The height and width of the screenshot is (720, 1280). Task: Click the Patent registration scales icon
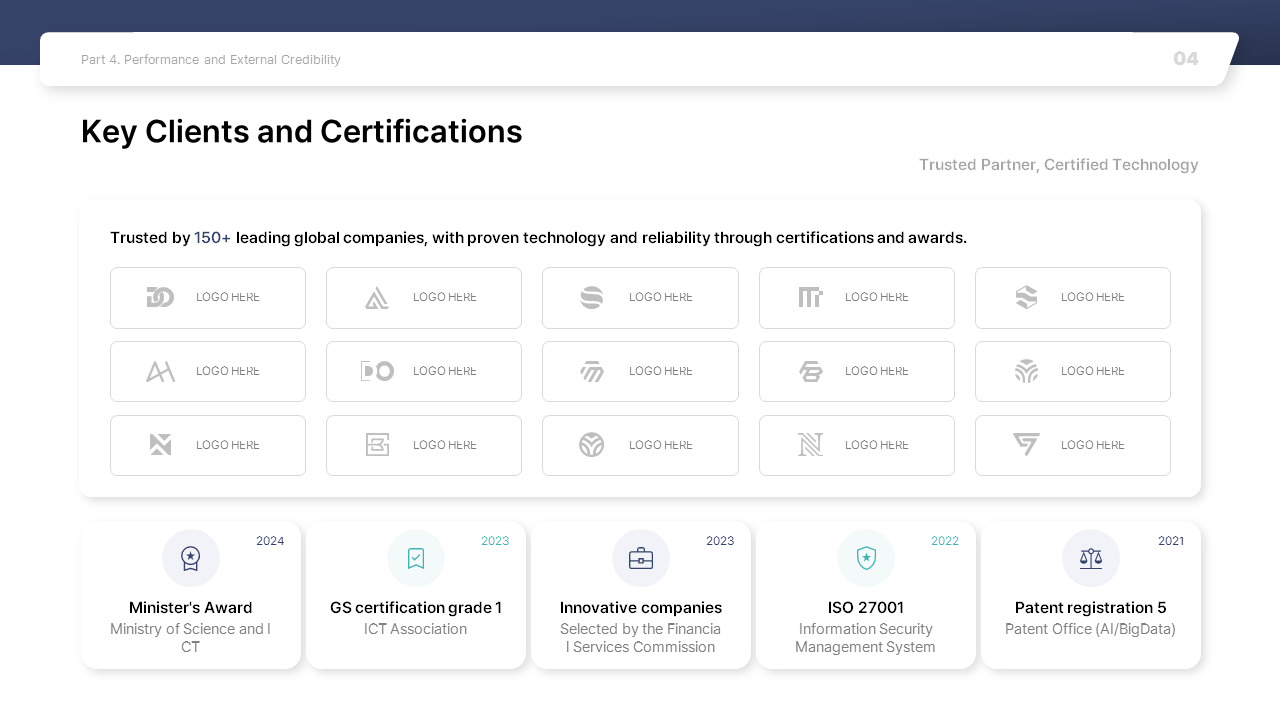click(1091, 558)
